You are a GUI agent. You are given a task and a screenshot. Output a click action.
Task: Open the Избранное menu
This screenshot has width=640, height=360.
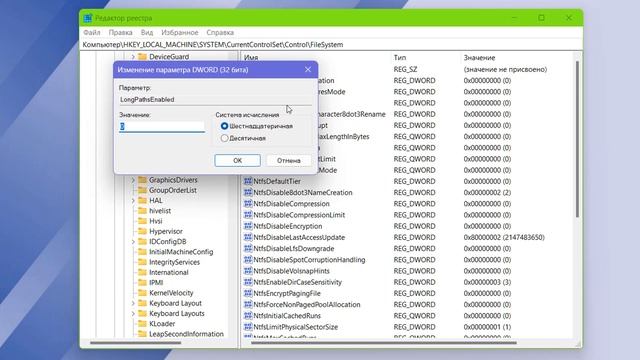coord(180,32)
